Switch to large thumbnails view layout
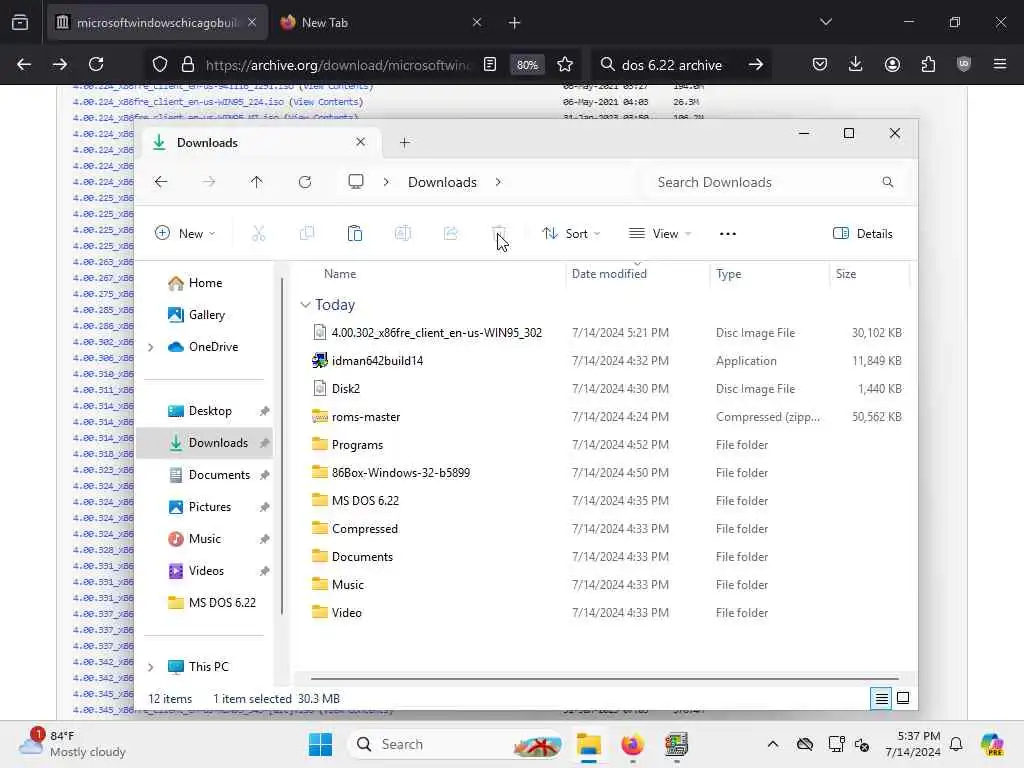 click(903, 699)
